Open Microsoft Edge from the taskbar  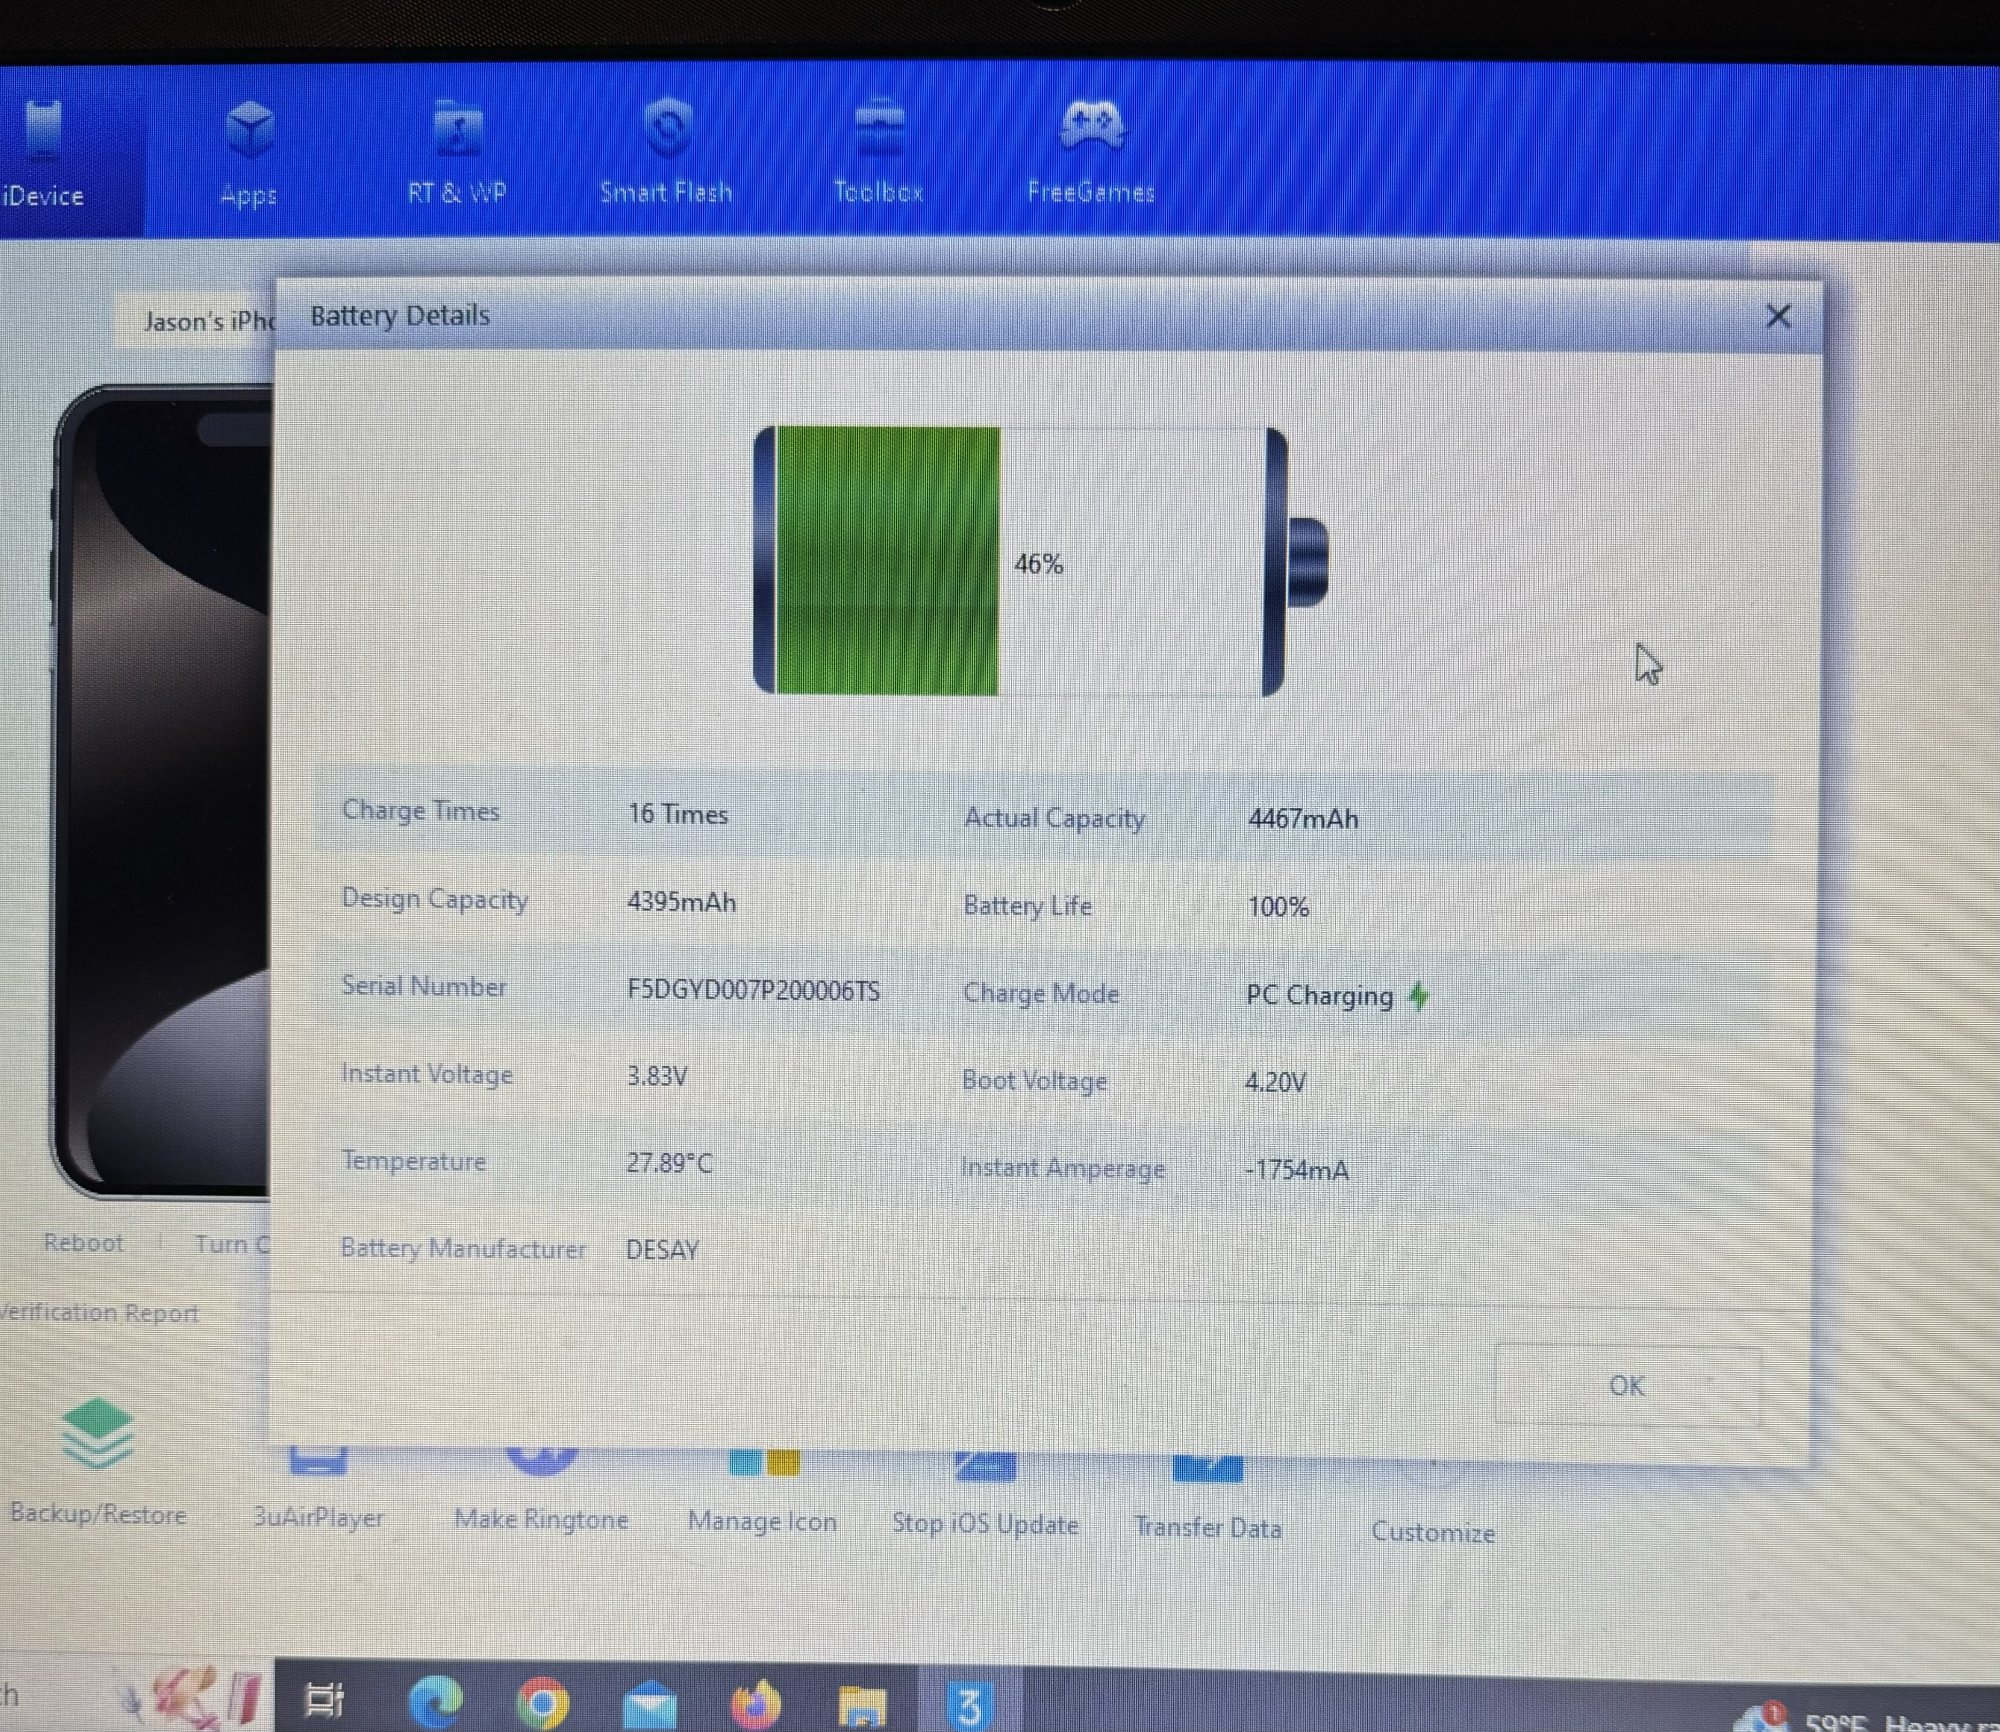[x=435, y=1701]
